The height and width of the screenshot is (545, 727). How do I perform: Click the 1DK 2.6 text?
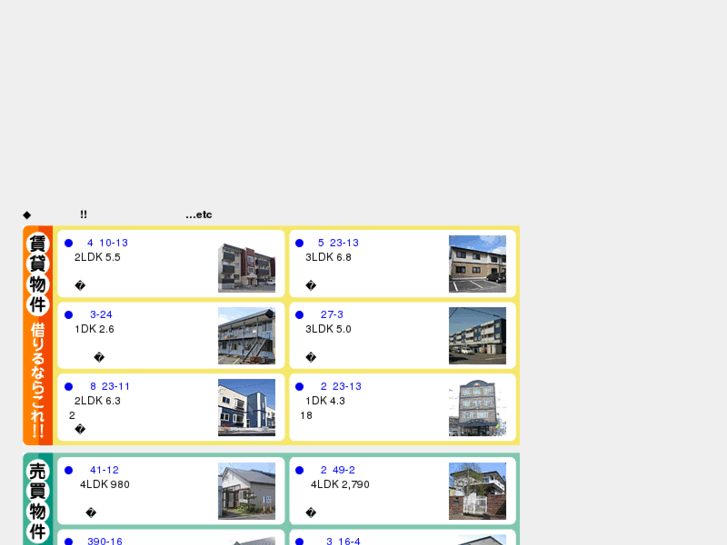[94, 329]
